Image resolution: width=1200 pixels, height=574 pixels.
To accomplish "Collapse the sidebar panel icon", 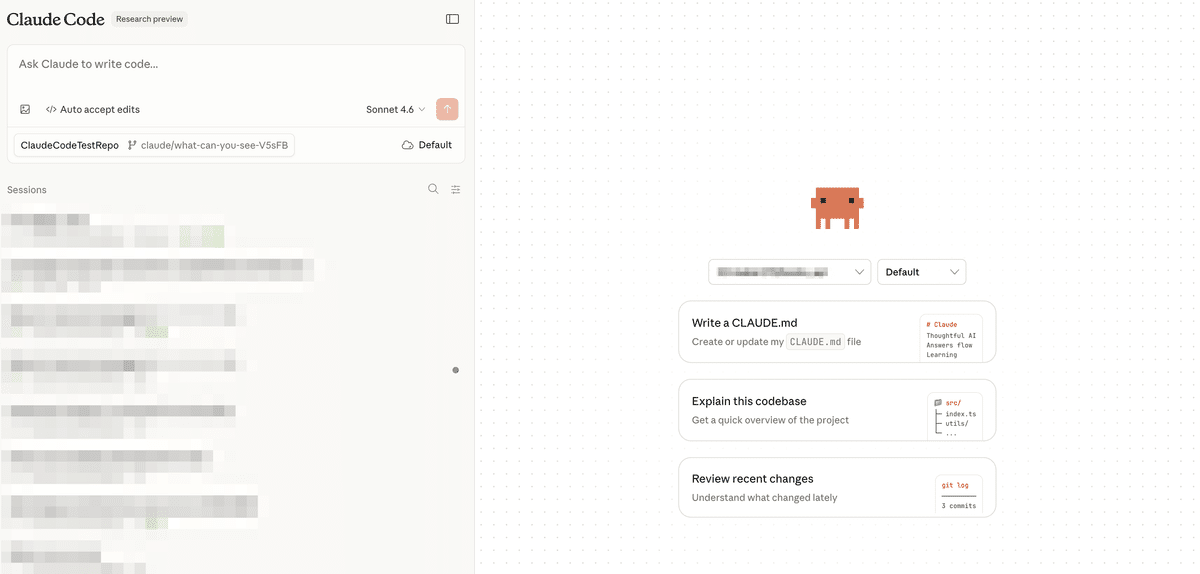I will pyautogui.click(x=452, y=19).
